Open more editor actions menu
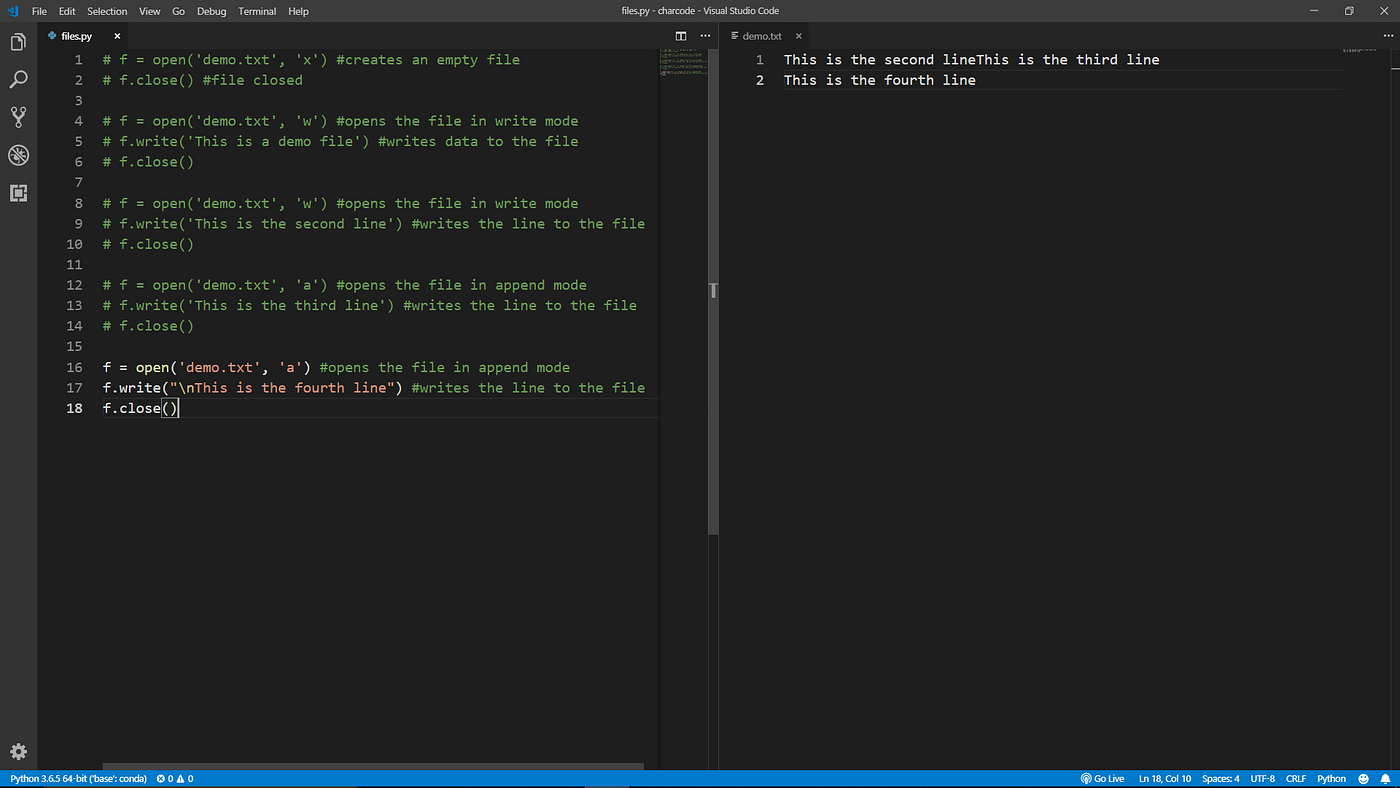This screenshot has height=788, width=1400. [705, 35]
